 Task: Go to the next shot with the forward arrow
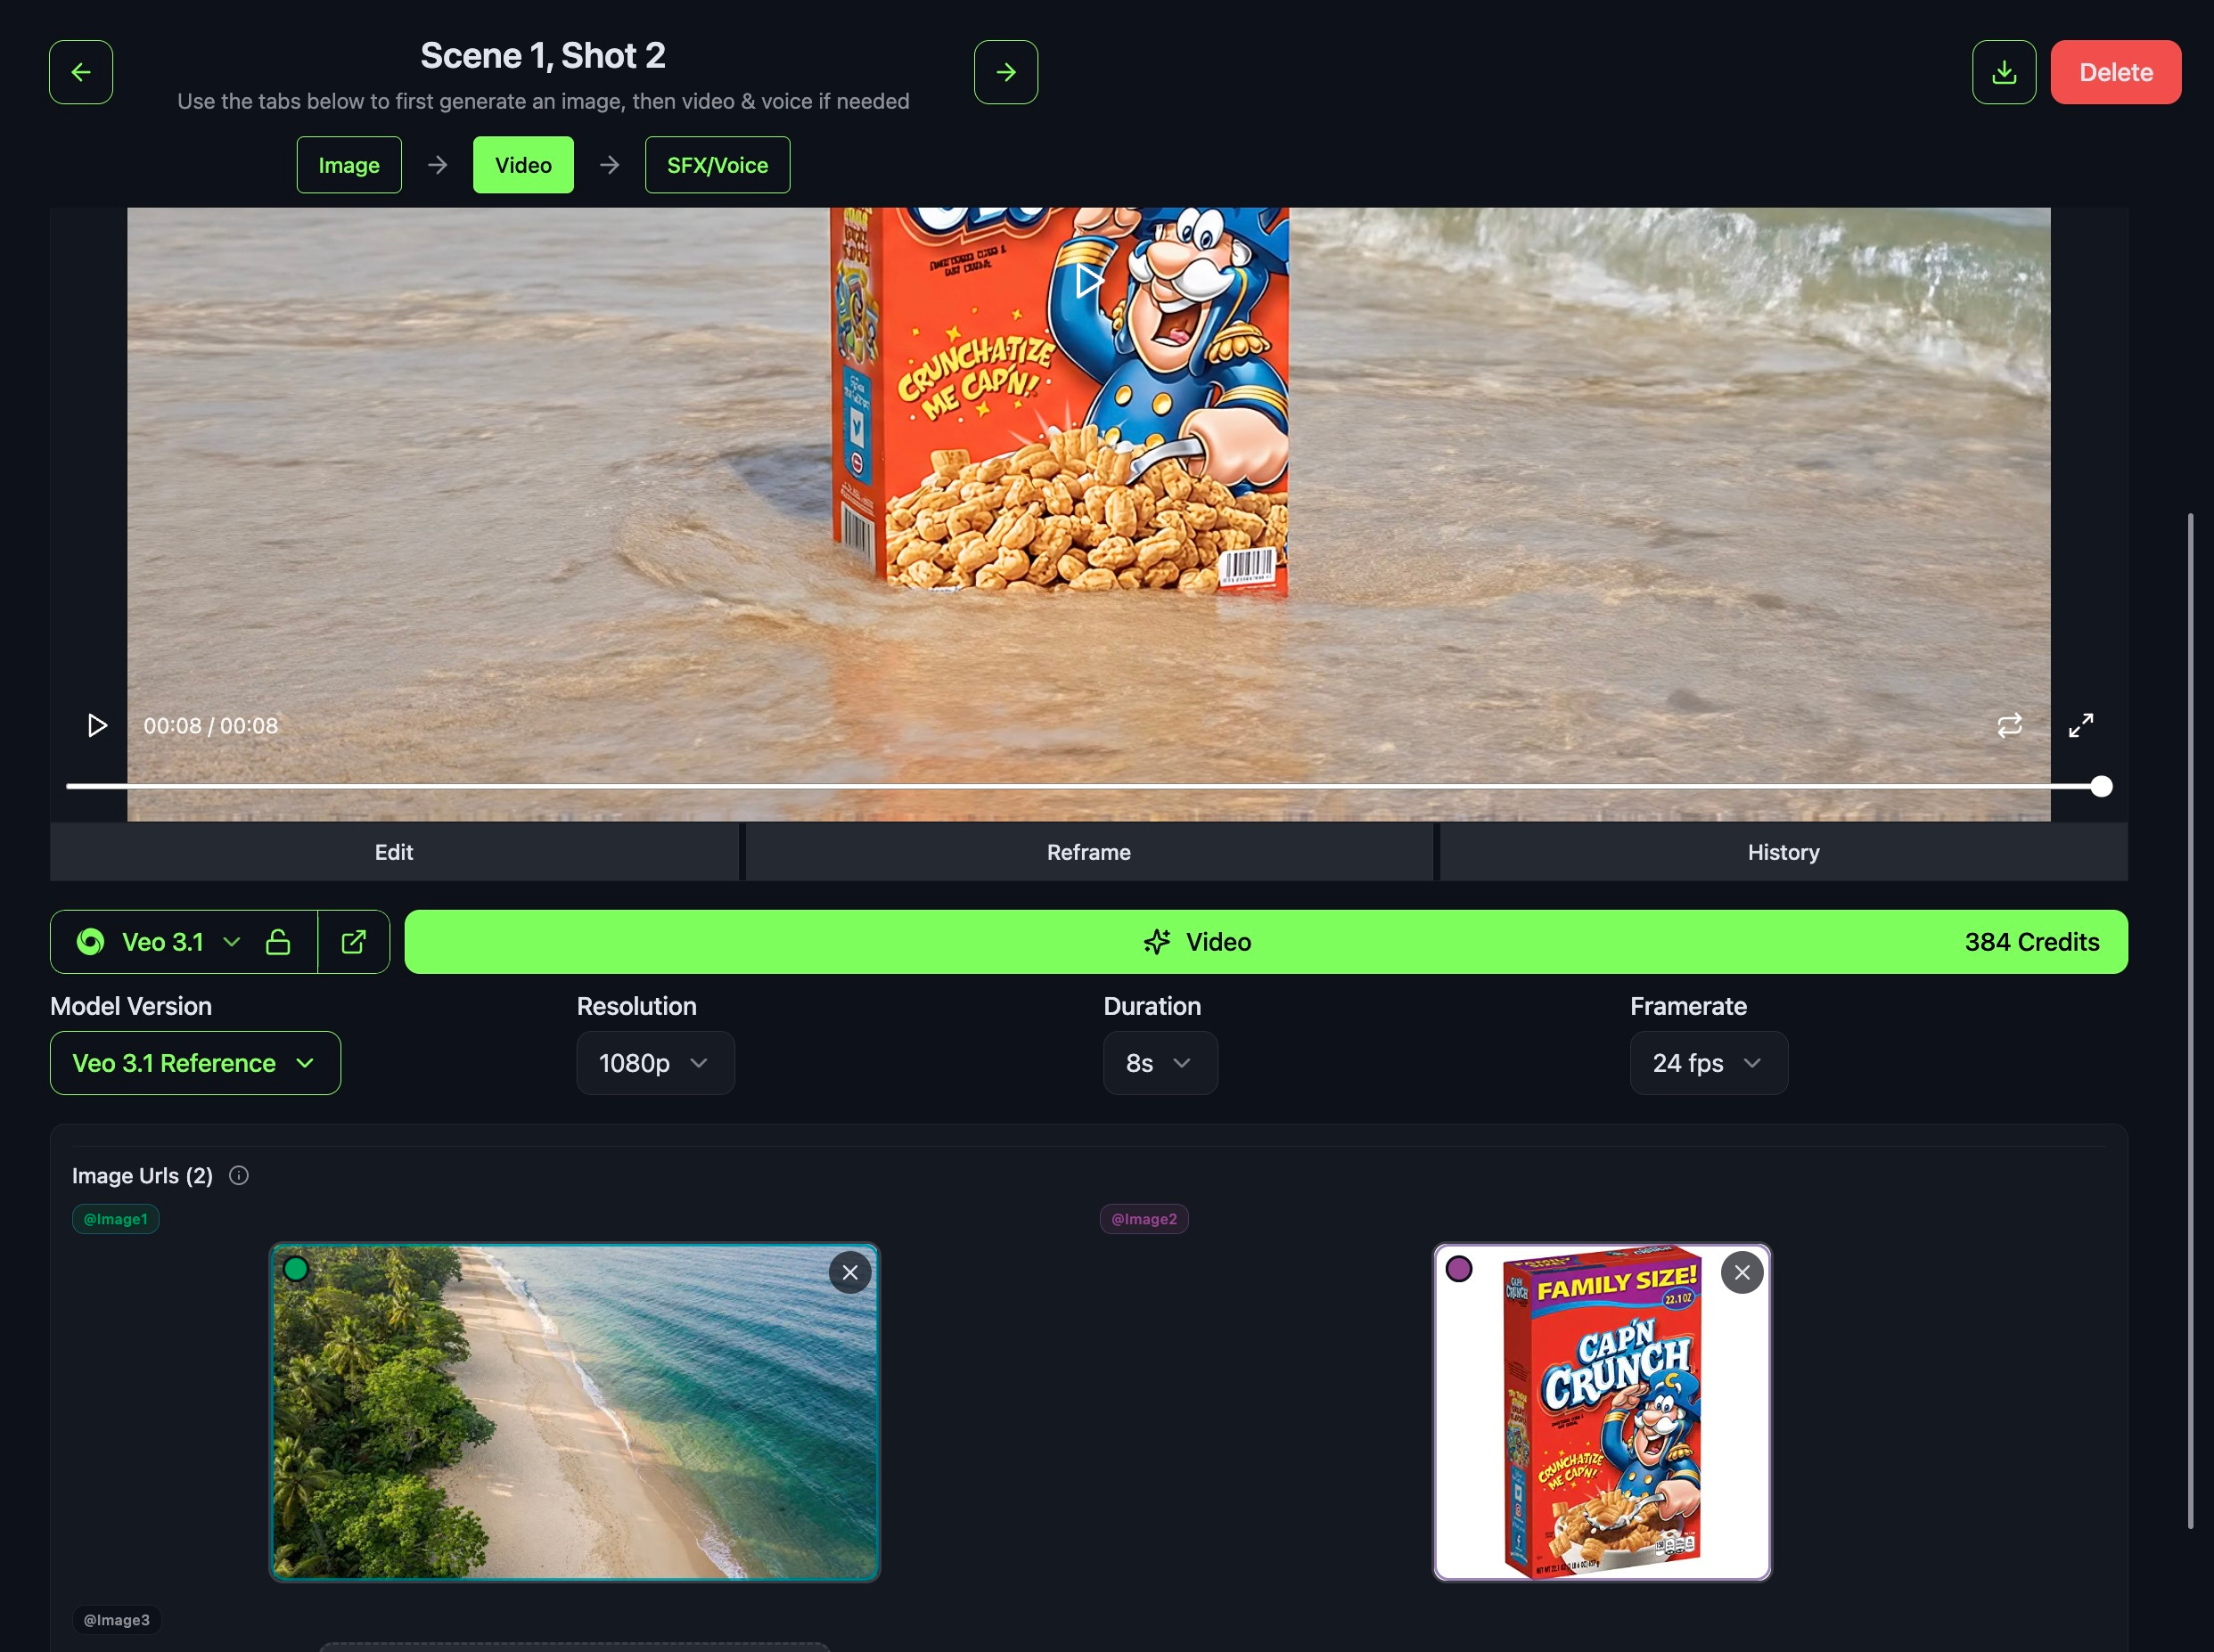tap(1005, 72)
